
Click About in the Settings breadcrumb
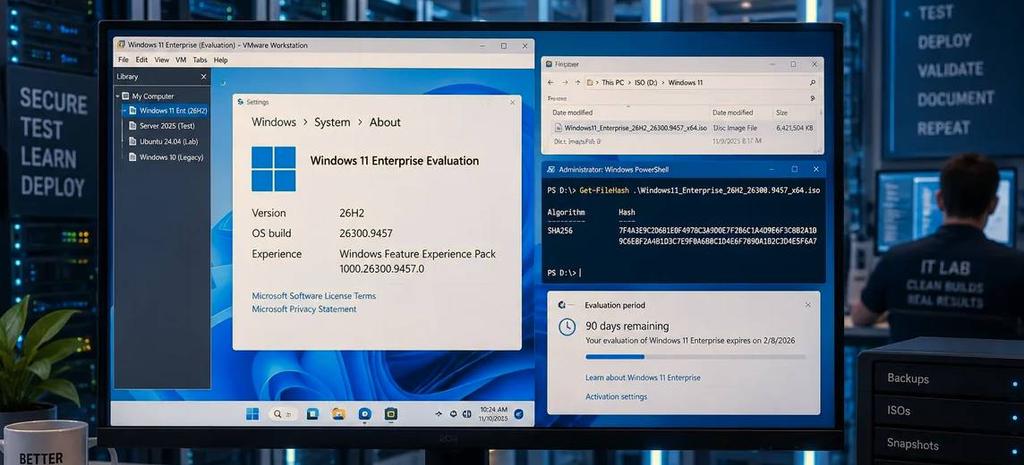pos(385,122)
